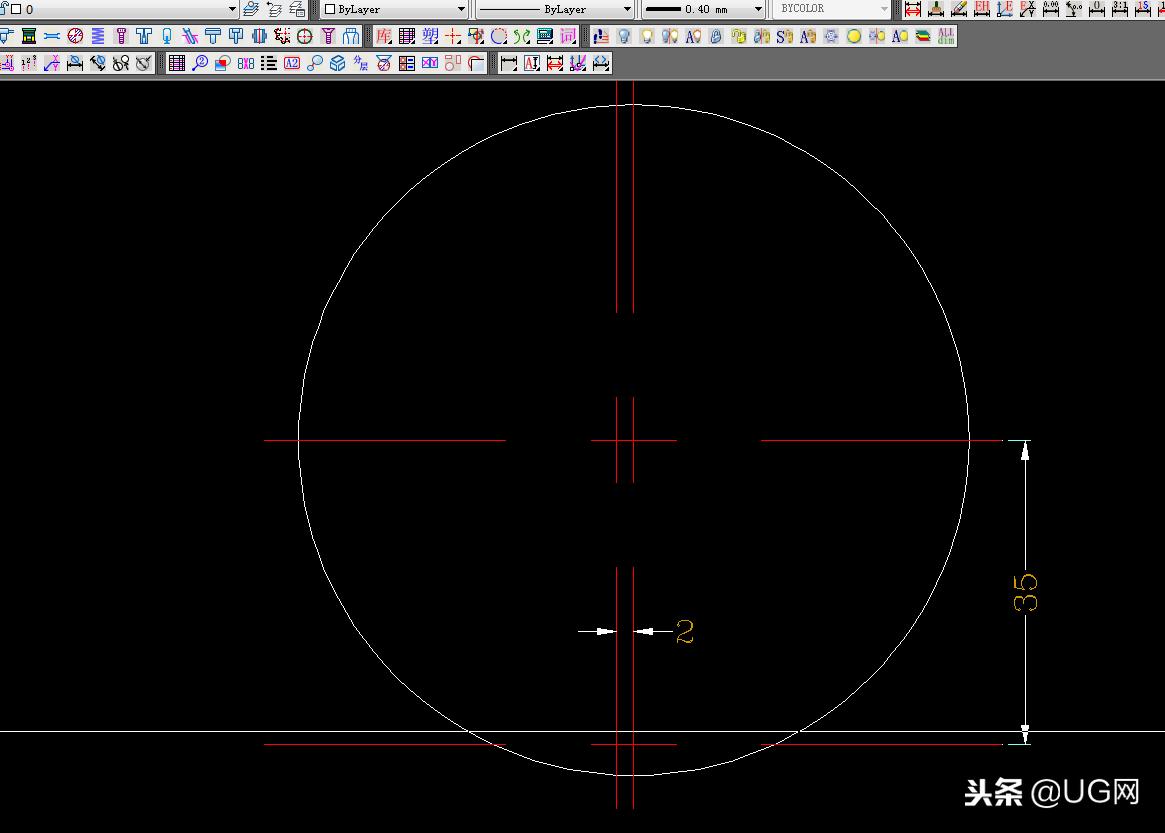The width and height of the screenshot is (1165, 833).
Task: Expand the 0.40 mm lineweight dropdown
Action: pos(756,9)
